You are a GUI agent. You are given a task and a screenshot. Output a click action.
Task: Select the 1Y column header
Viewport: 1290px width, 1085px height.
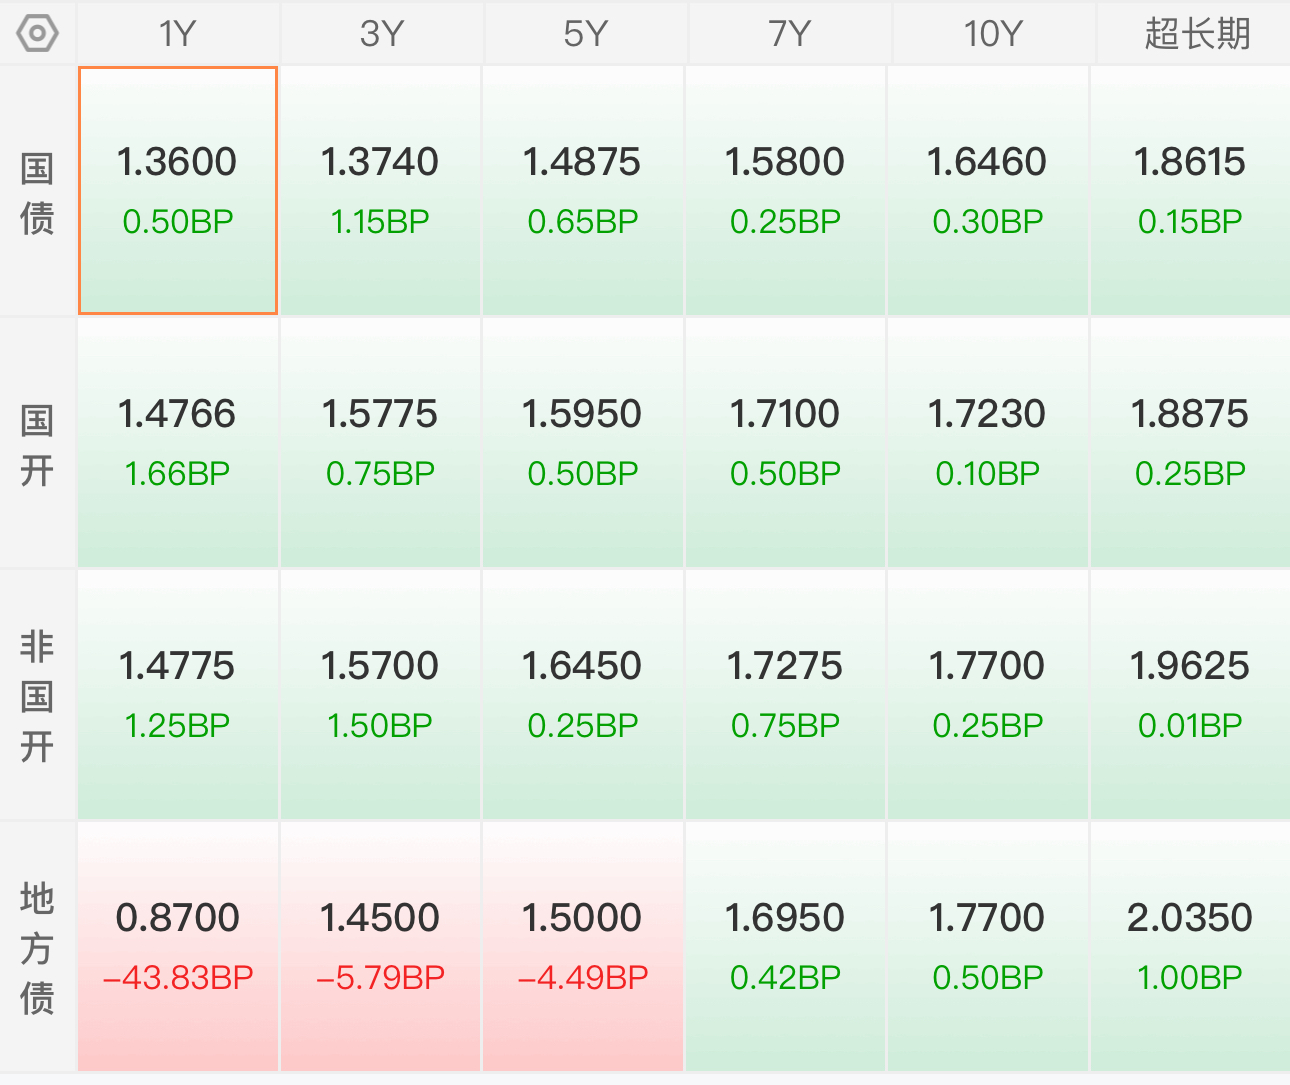(178, 34)
